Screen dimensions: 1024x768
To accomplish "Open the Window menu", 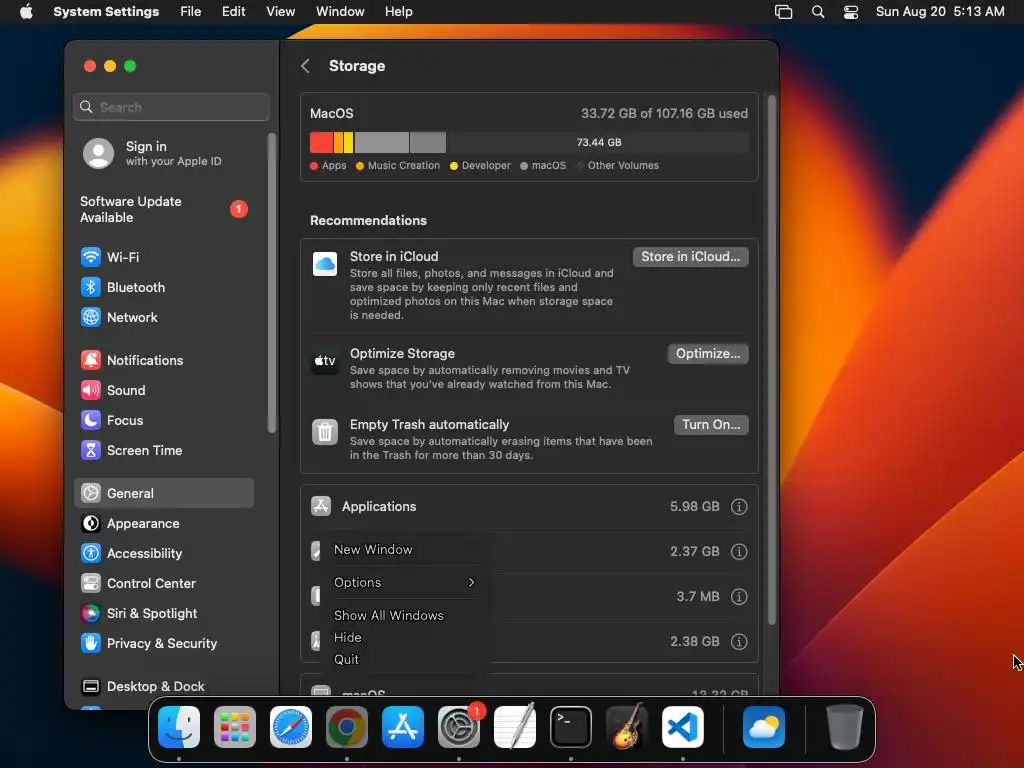I will point(340,12).
